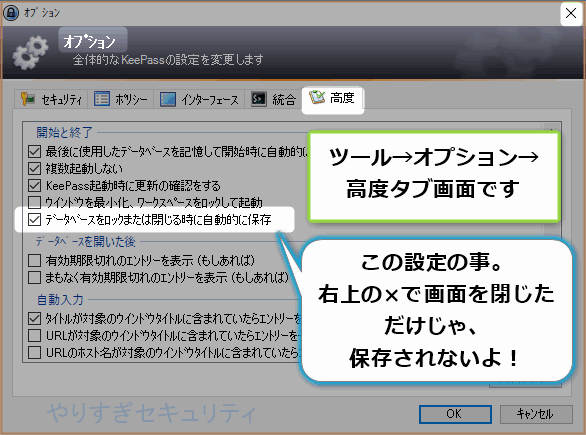Confirm settings with the OK button
Viewport: 586px width, 435px height.
click(x=455, y=414)
